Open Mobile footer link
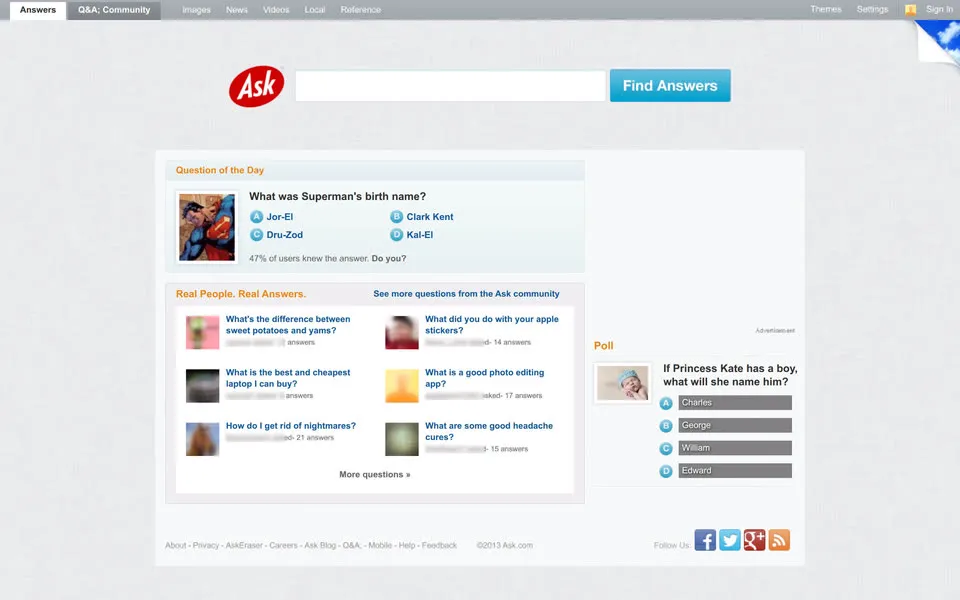The image size is (960, 600). tap(380, 545)
